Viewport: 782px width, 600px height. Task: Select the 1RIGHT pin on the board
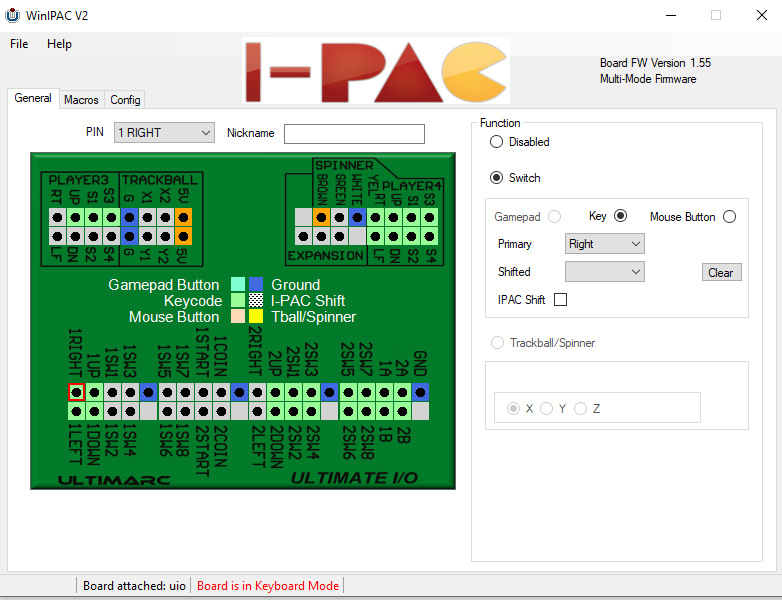(x=76, y=393)
